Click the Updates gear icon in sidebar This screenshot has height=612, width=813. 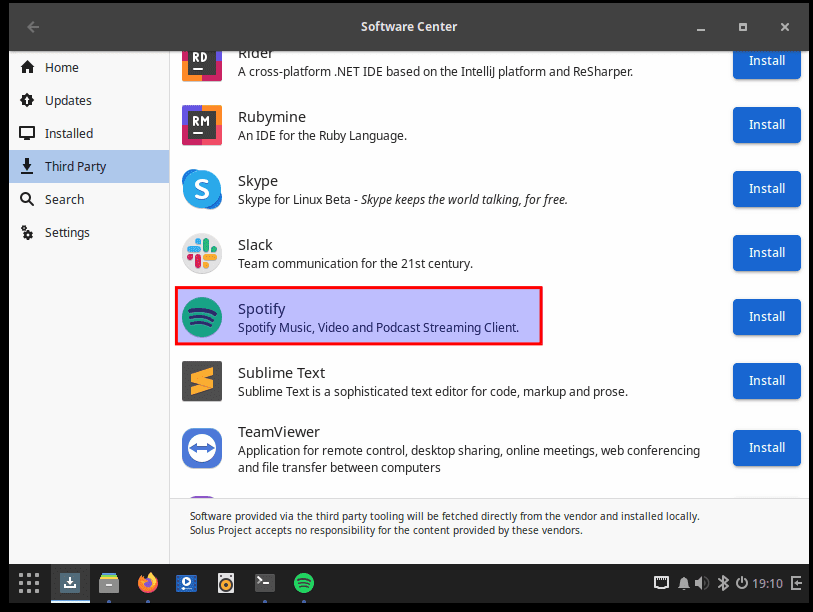[27, 100]
